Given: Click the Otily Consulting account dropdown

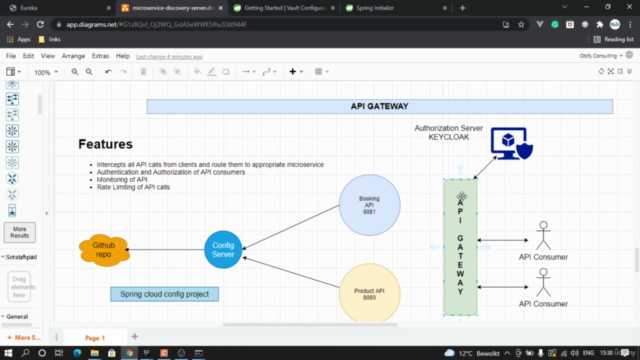Looking at the screenshot, I should 601,56.
